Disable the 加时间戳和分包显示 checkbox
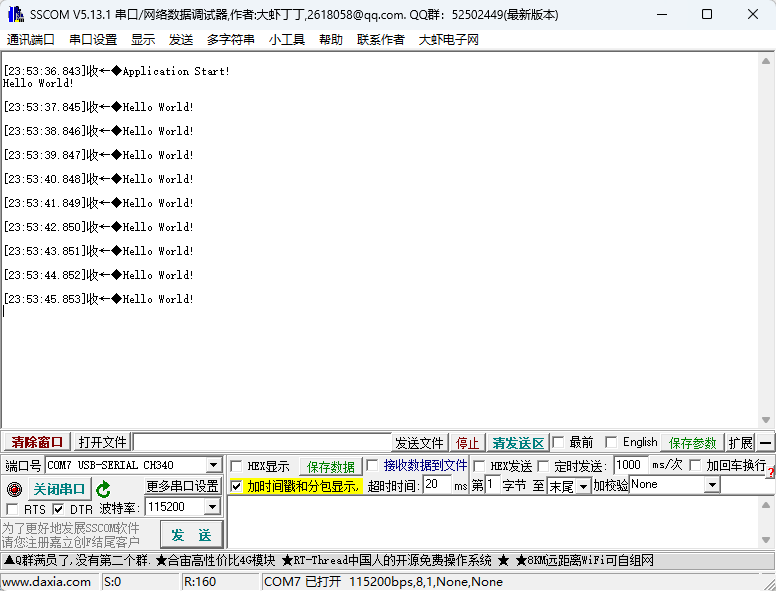 click(236, 486)
